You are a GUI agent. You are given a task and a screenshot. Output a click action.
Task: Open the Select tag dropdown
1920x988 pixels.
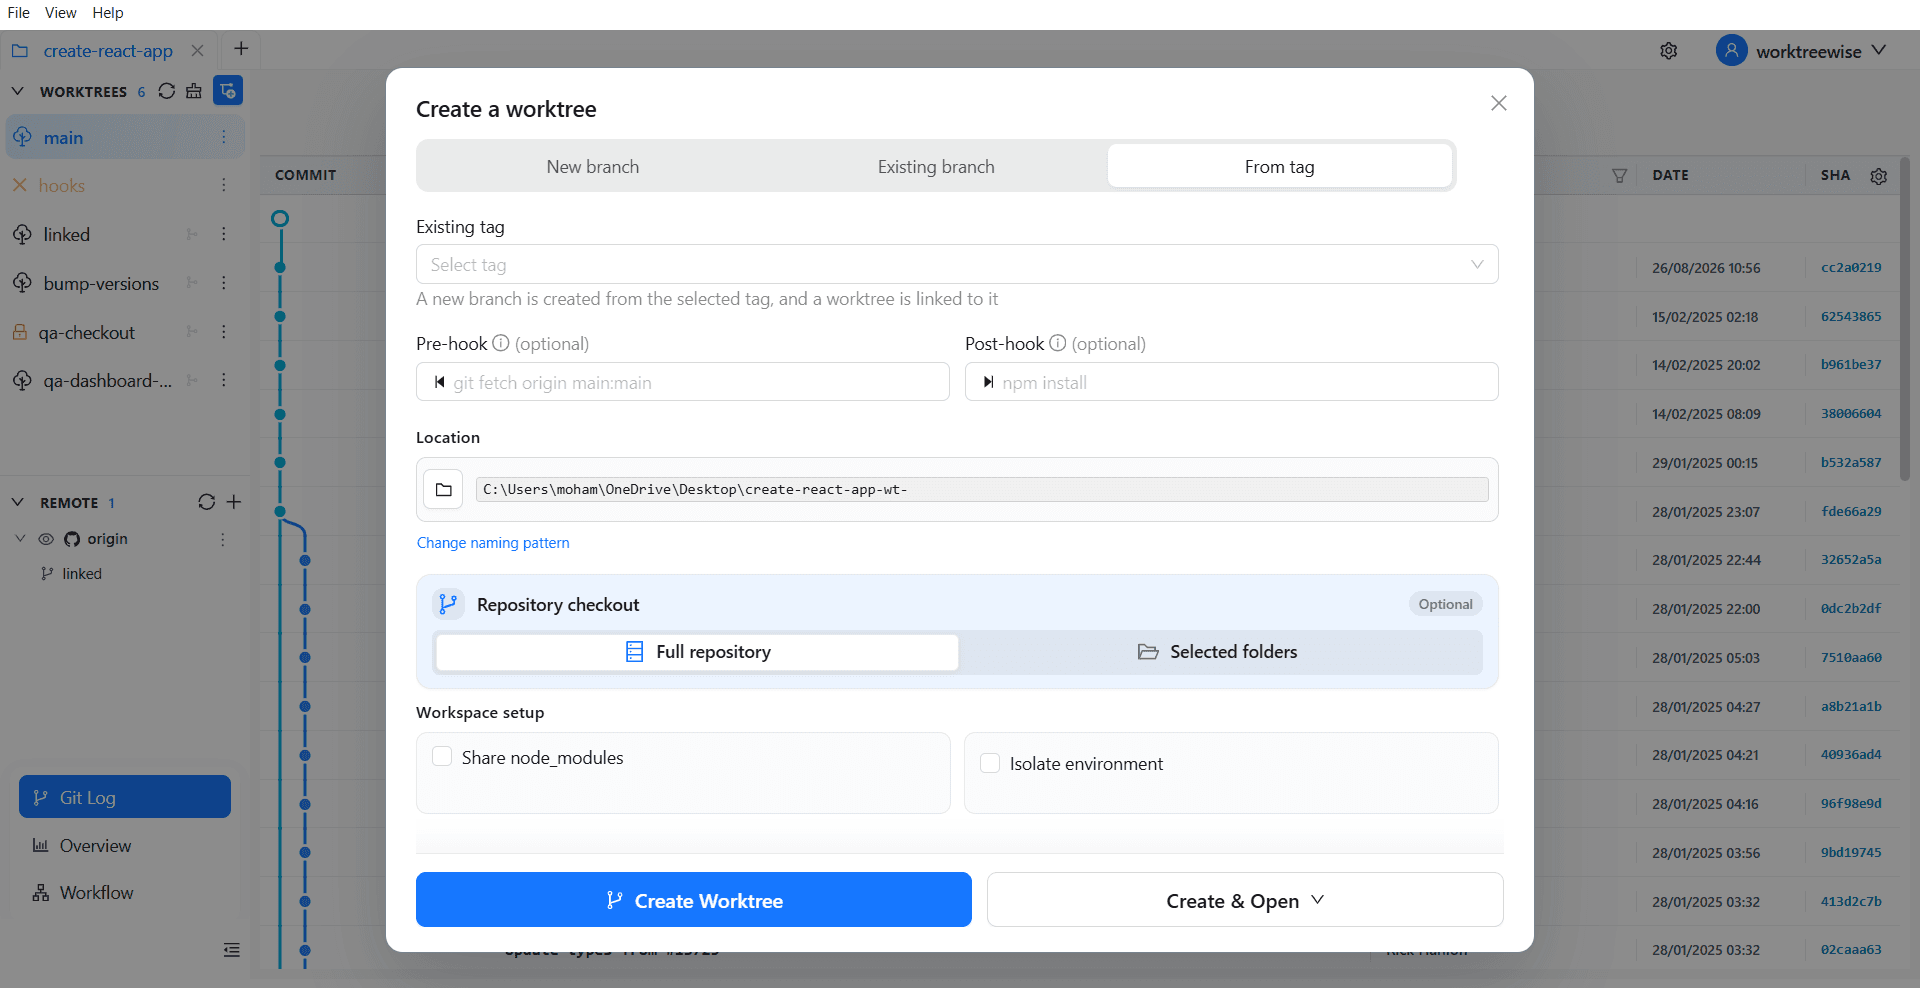click(x=957, y=264)
